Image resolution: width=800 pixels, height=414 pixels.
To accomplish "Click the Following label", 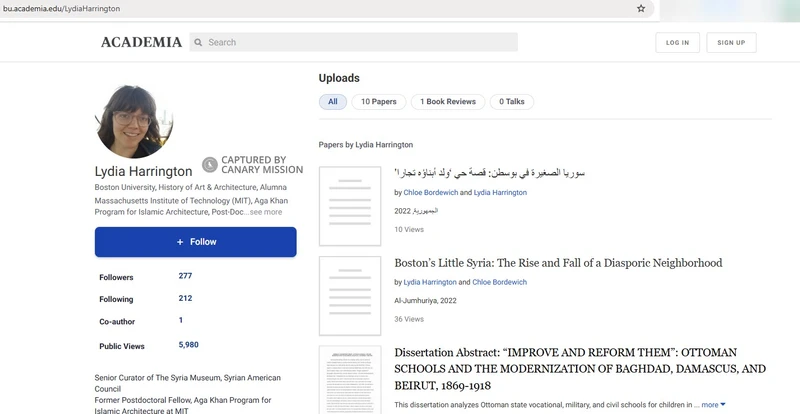I will tap(116, 300).
